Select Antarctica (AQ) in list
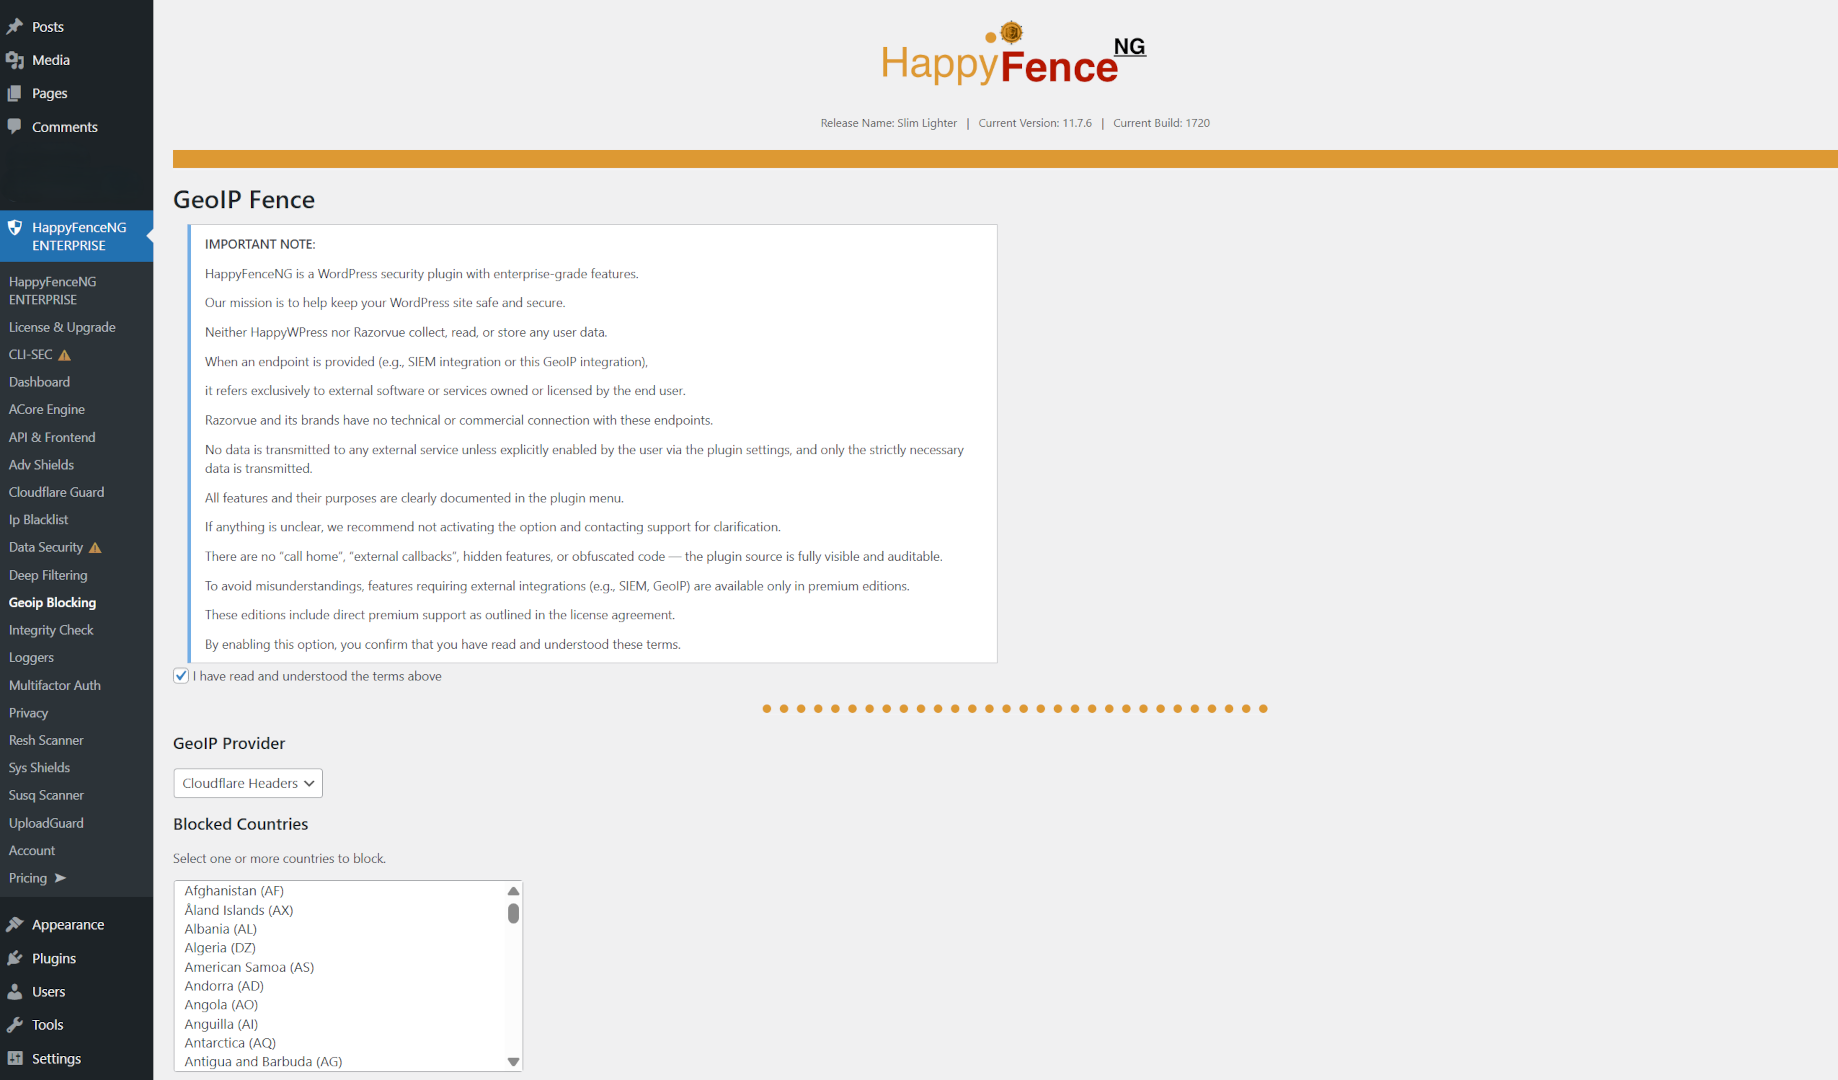The image size is (1838, 1080). tap(339, 1043)
